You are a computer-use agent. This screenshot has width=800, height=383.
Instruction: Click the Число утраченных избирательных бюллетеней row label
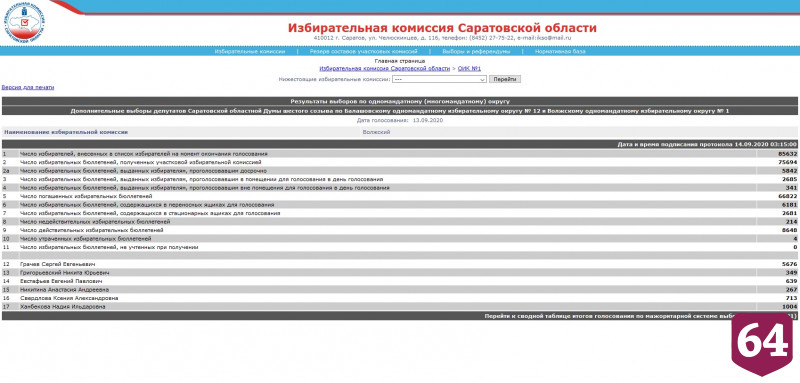86,239
